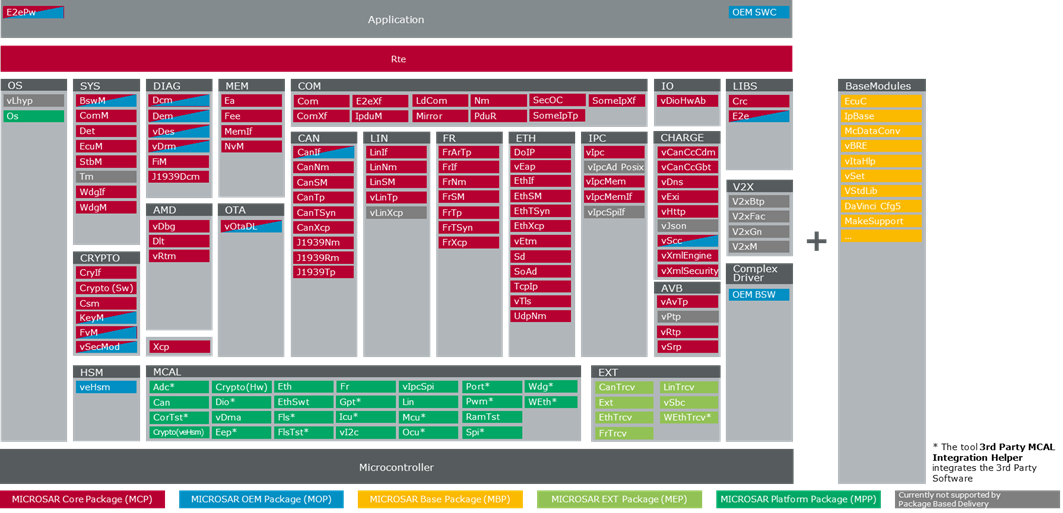Screen dimensions: 1063x513
Task: Select the RamTst block in MCAL
Action: click(492, 417)
